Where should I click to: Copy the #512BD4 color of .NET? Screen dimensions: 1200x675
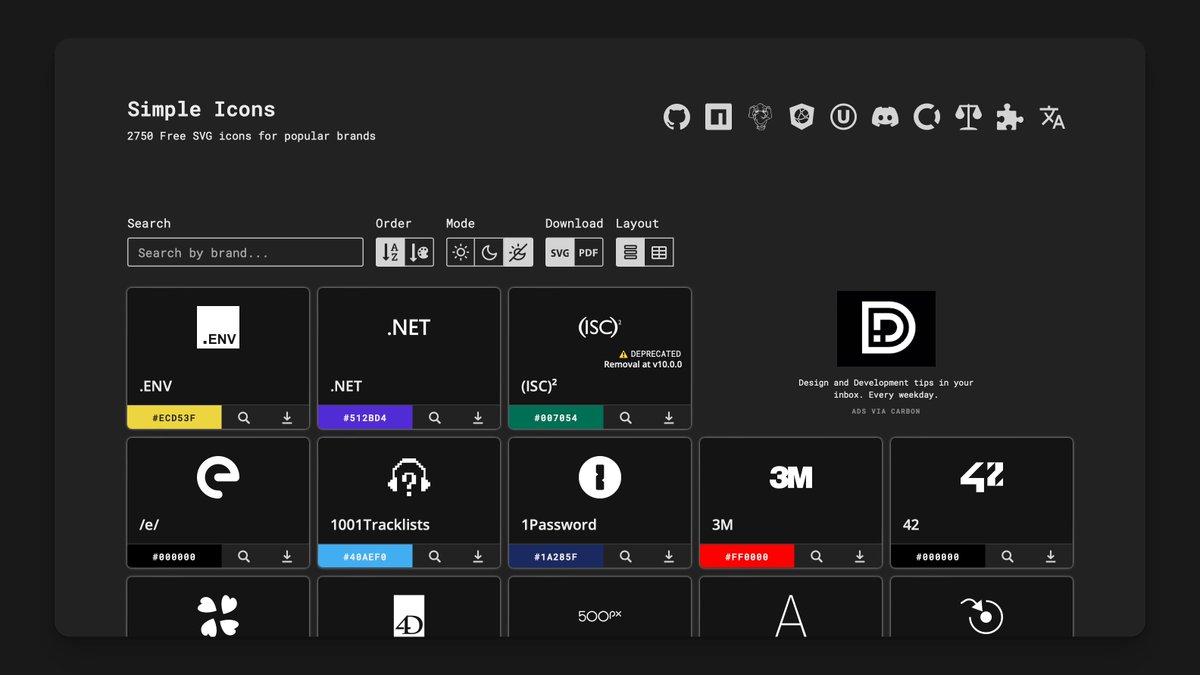(365, 418)
